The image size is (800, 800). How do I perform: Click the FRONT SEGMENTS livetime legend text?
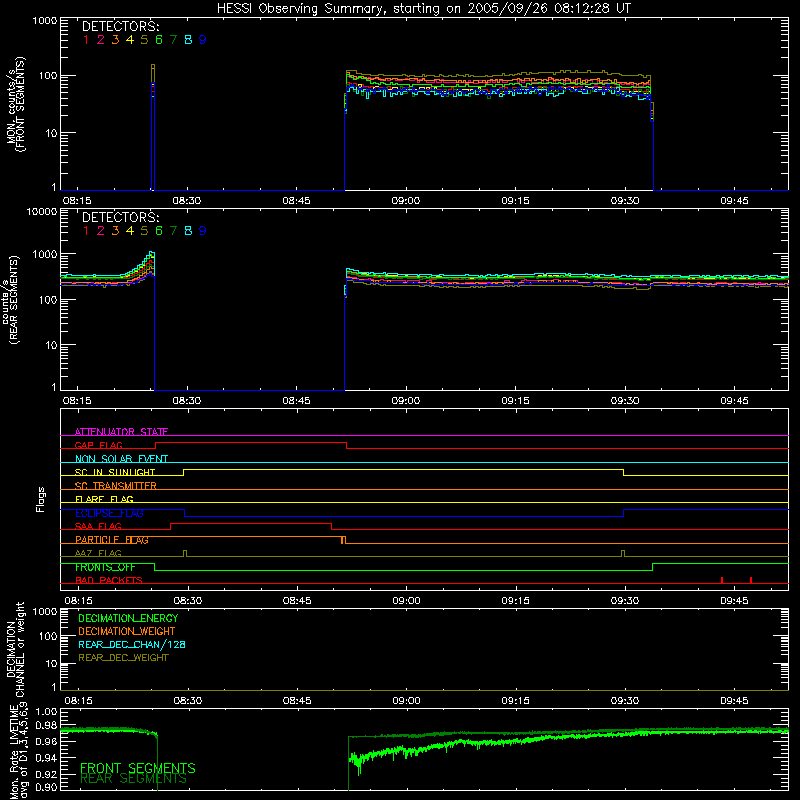[x=138, y=768]
